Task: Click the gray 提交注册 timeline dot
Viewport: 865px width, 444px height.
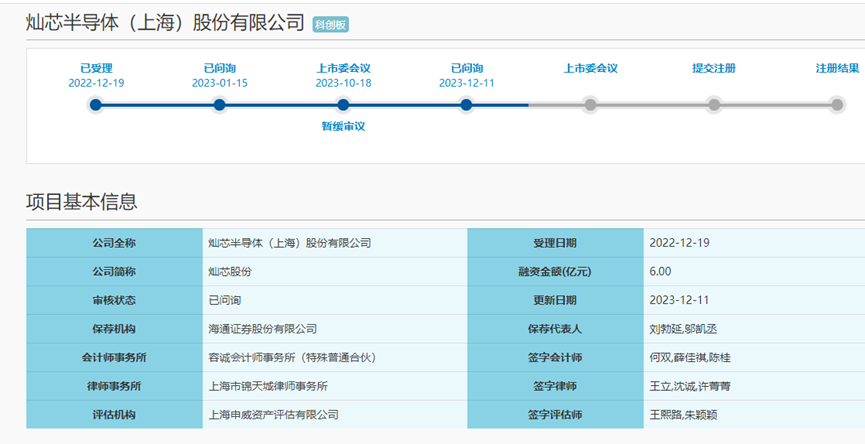Action: (x=714, y=104)
